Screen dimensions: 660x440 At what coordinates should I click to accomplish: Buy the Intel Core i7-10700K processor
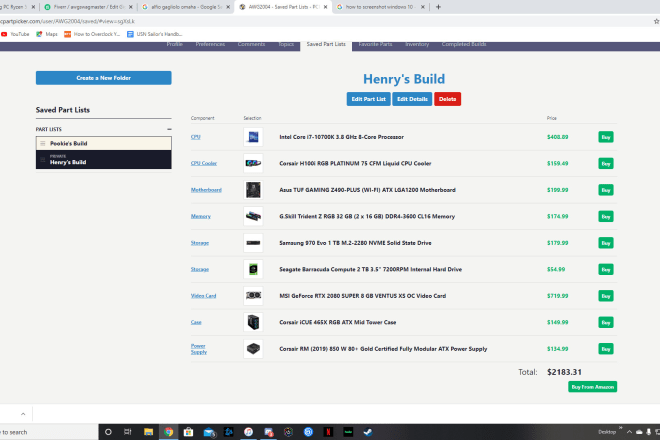coord(606,137)
